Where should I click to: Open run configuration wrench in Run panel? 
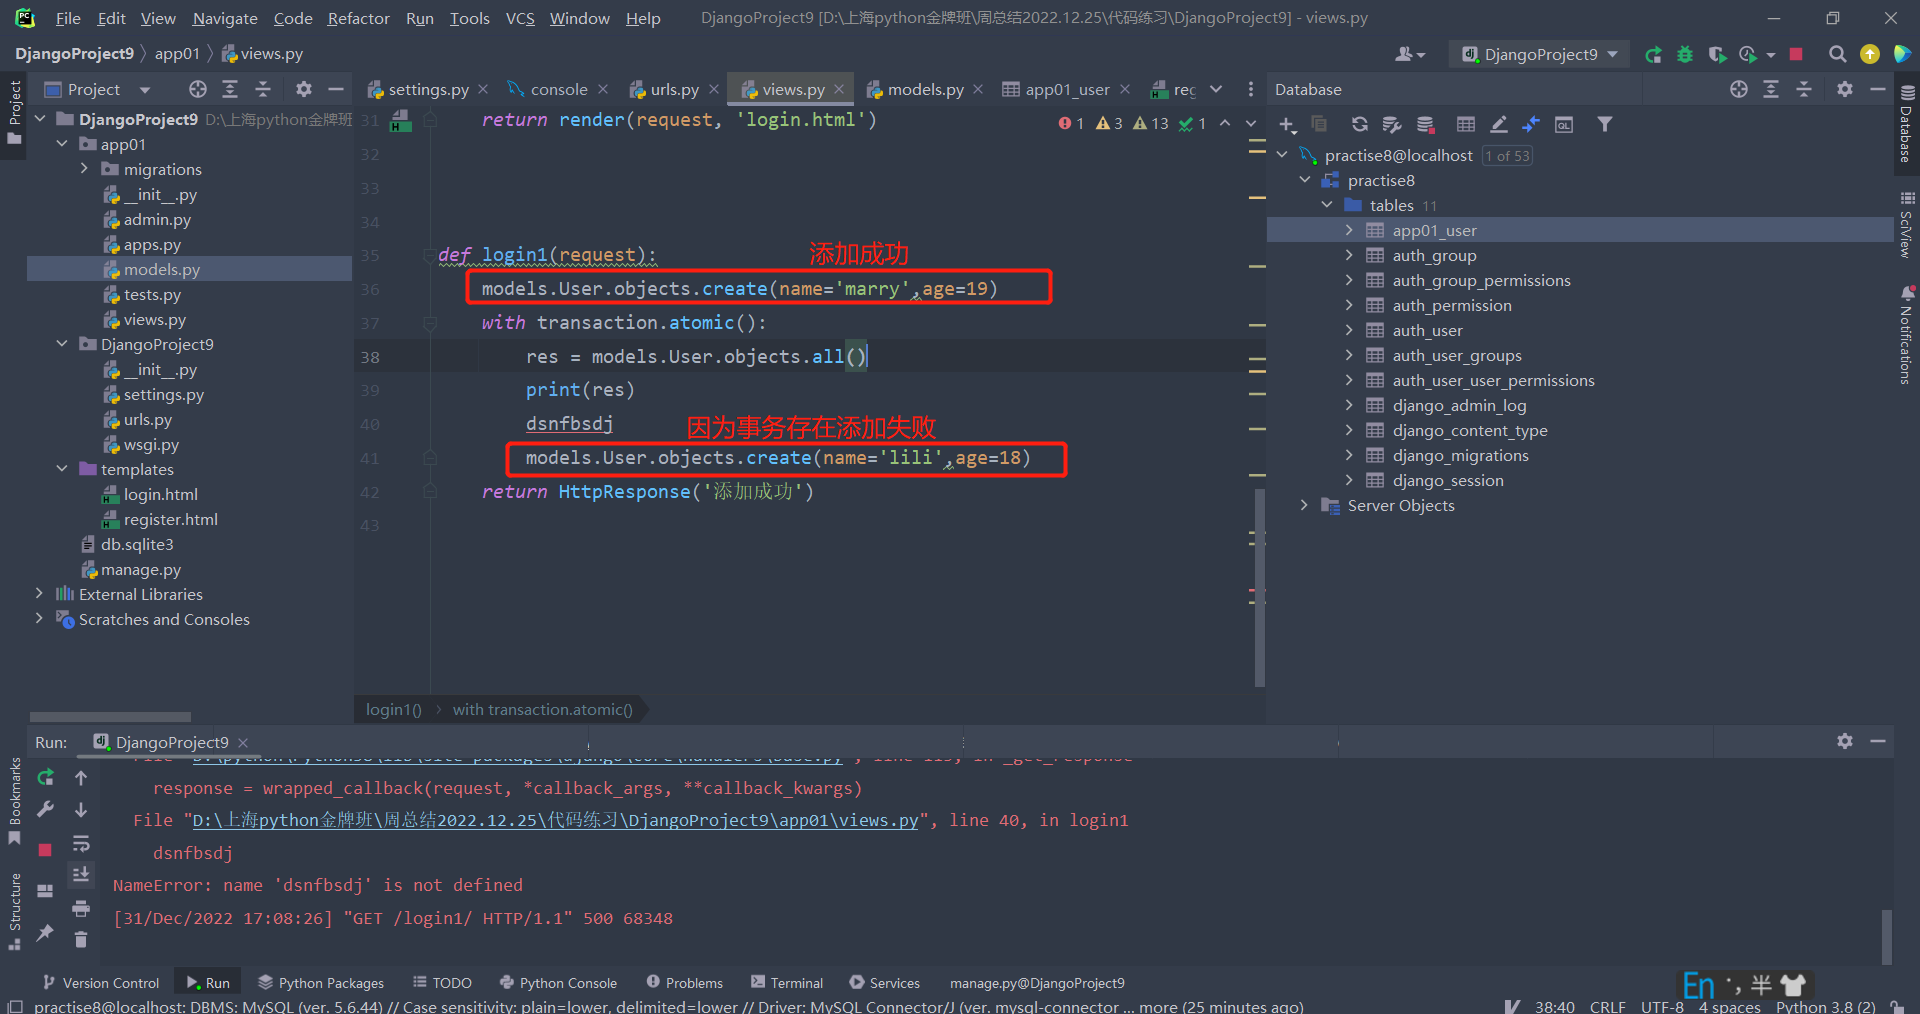[45, 809]
